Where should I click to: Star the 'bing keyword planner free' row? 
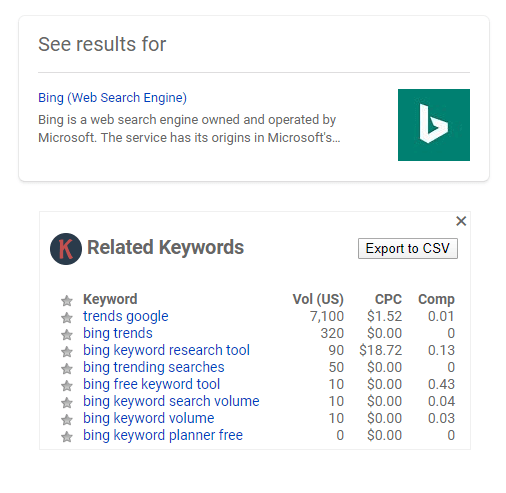point(67,437)
